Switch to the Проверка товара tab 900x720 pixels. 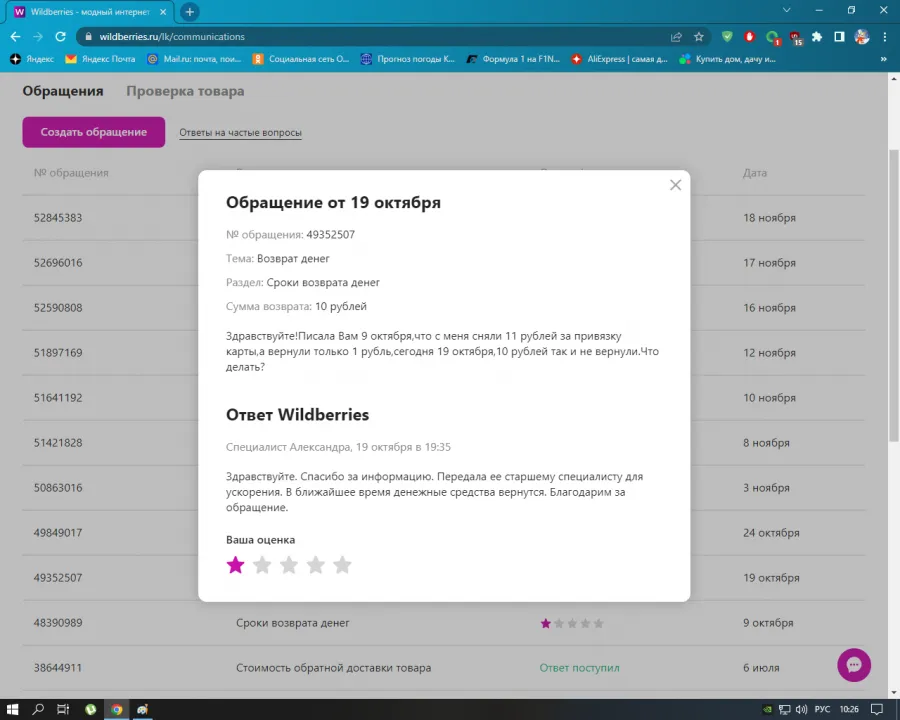click(x=185, y=91)
